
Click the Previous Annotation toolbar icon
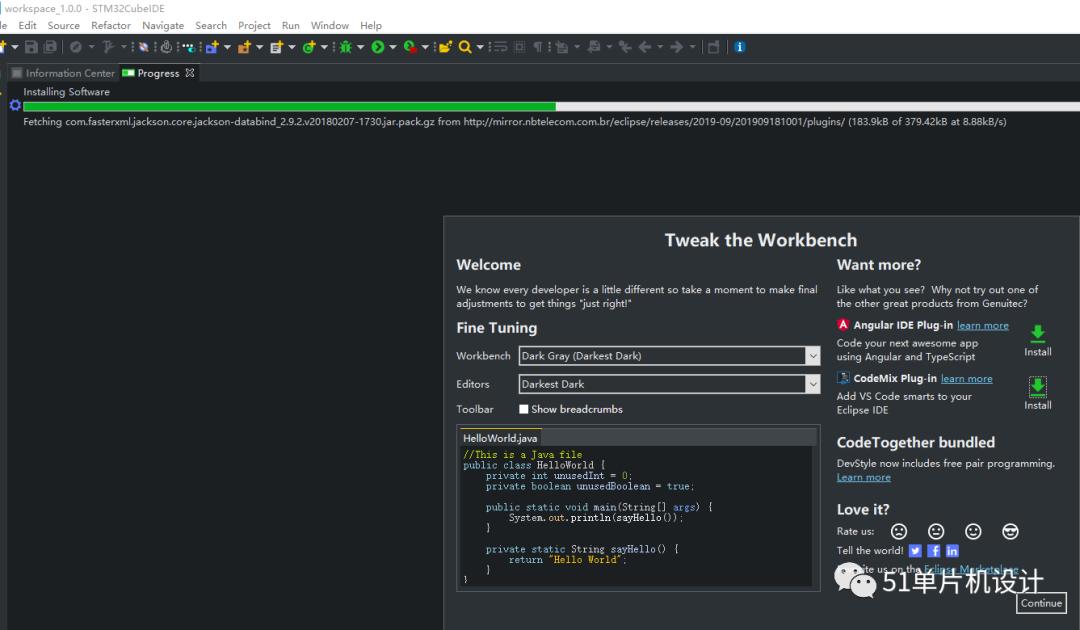(x=594, y=47)
